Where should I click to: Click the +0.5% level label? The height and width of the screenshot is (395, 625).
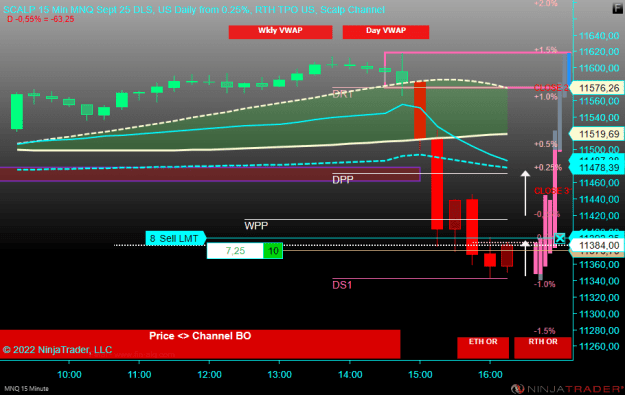[546, 144]
